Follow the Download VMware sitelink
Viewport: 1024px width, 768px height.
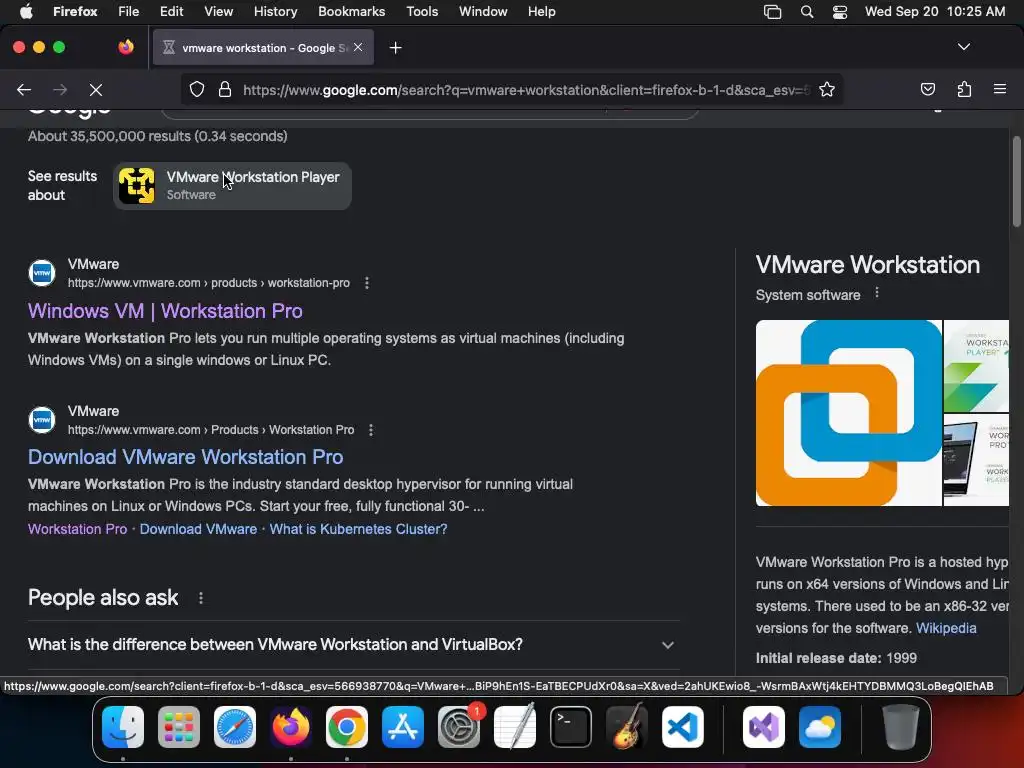(199, 529)
